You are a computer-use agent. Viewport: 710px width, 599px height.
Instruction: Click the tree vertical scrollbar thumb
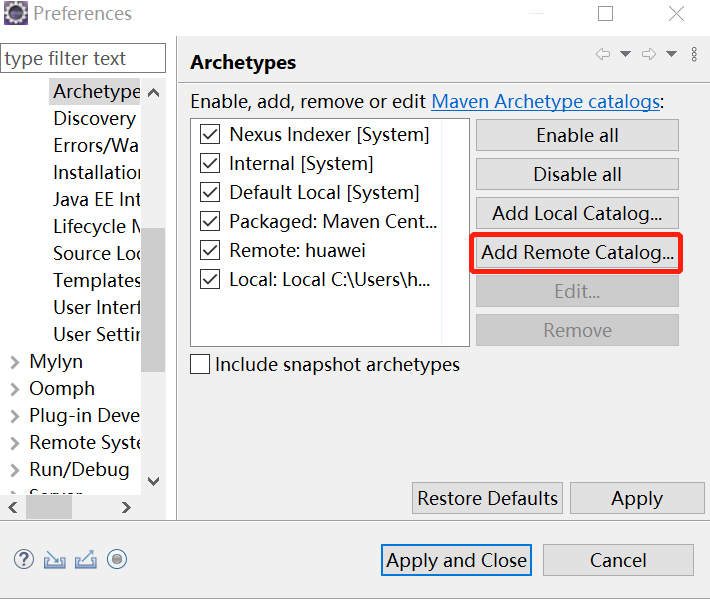tap(153, 300)
